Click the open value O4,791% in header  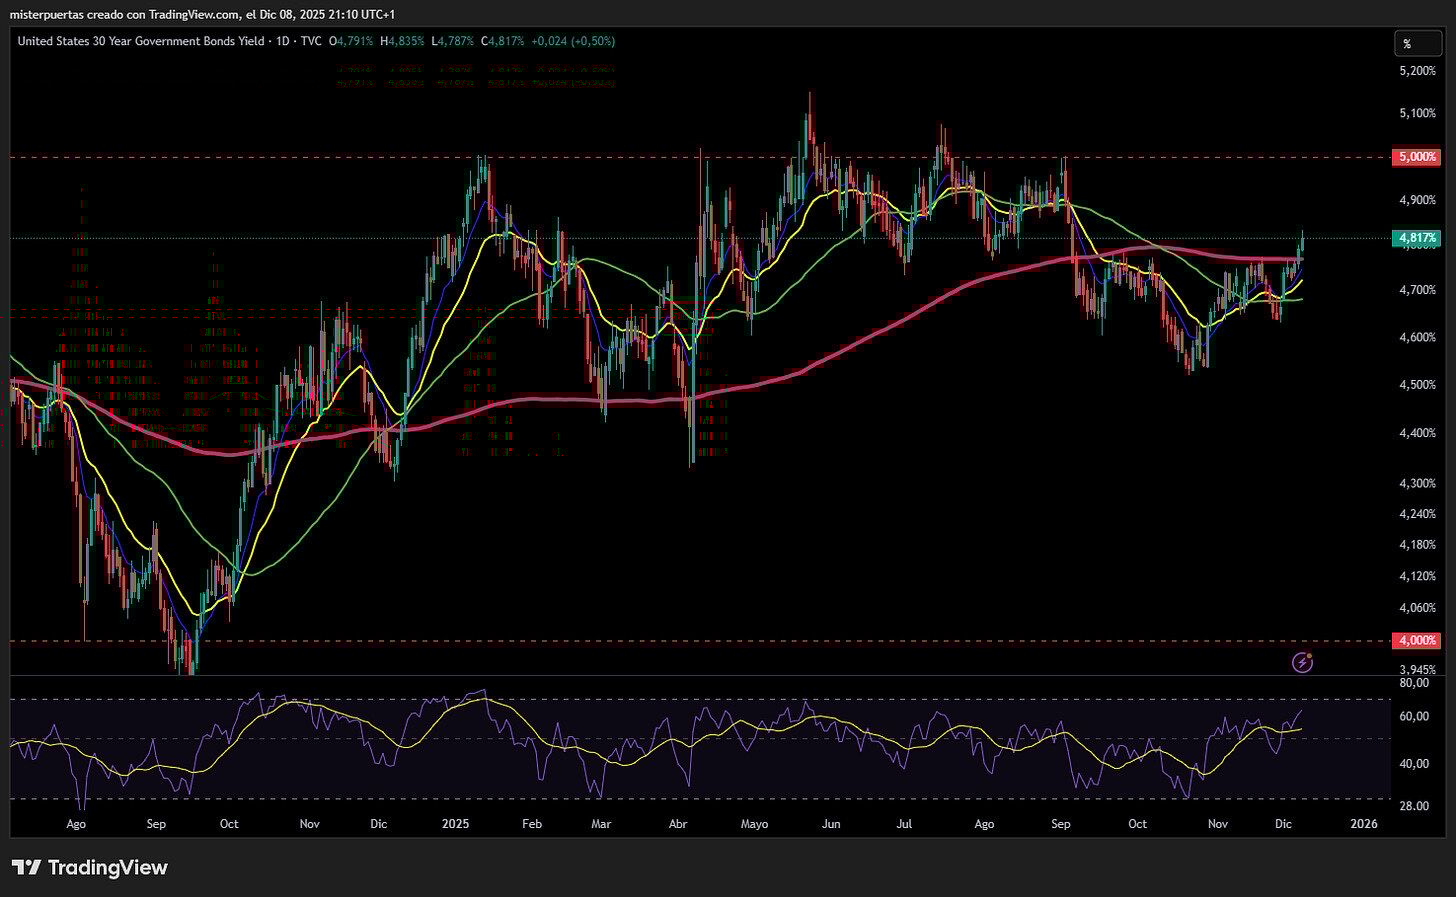tap(351, 41)
